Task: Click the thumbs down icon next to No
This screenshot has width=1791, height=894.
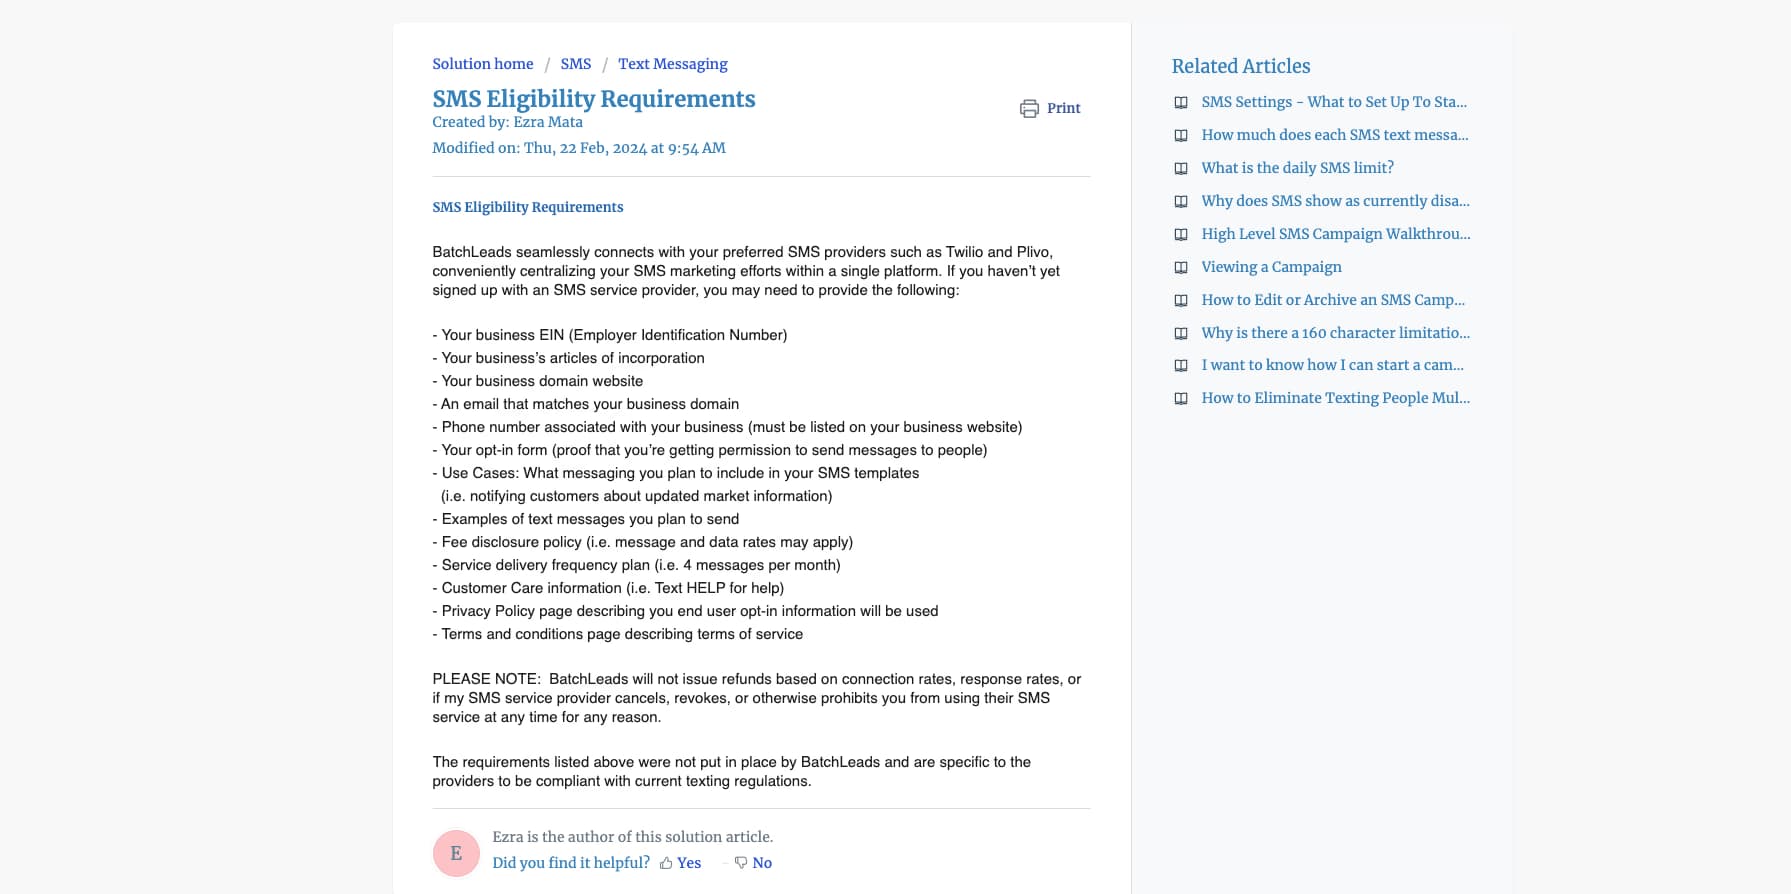Action: 741,862
